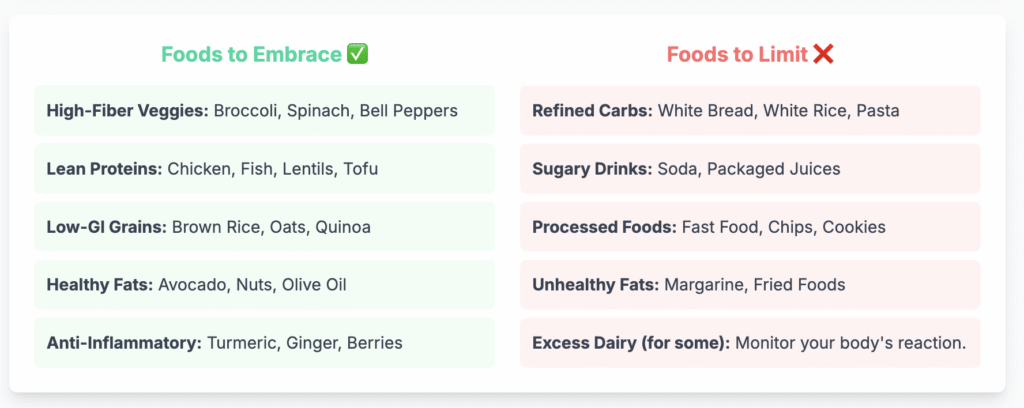
Task: Click the text Soda, Packaged Juices
Action: pos(748,169)
